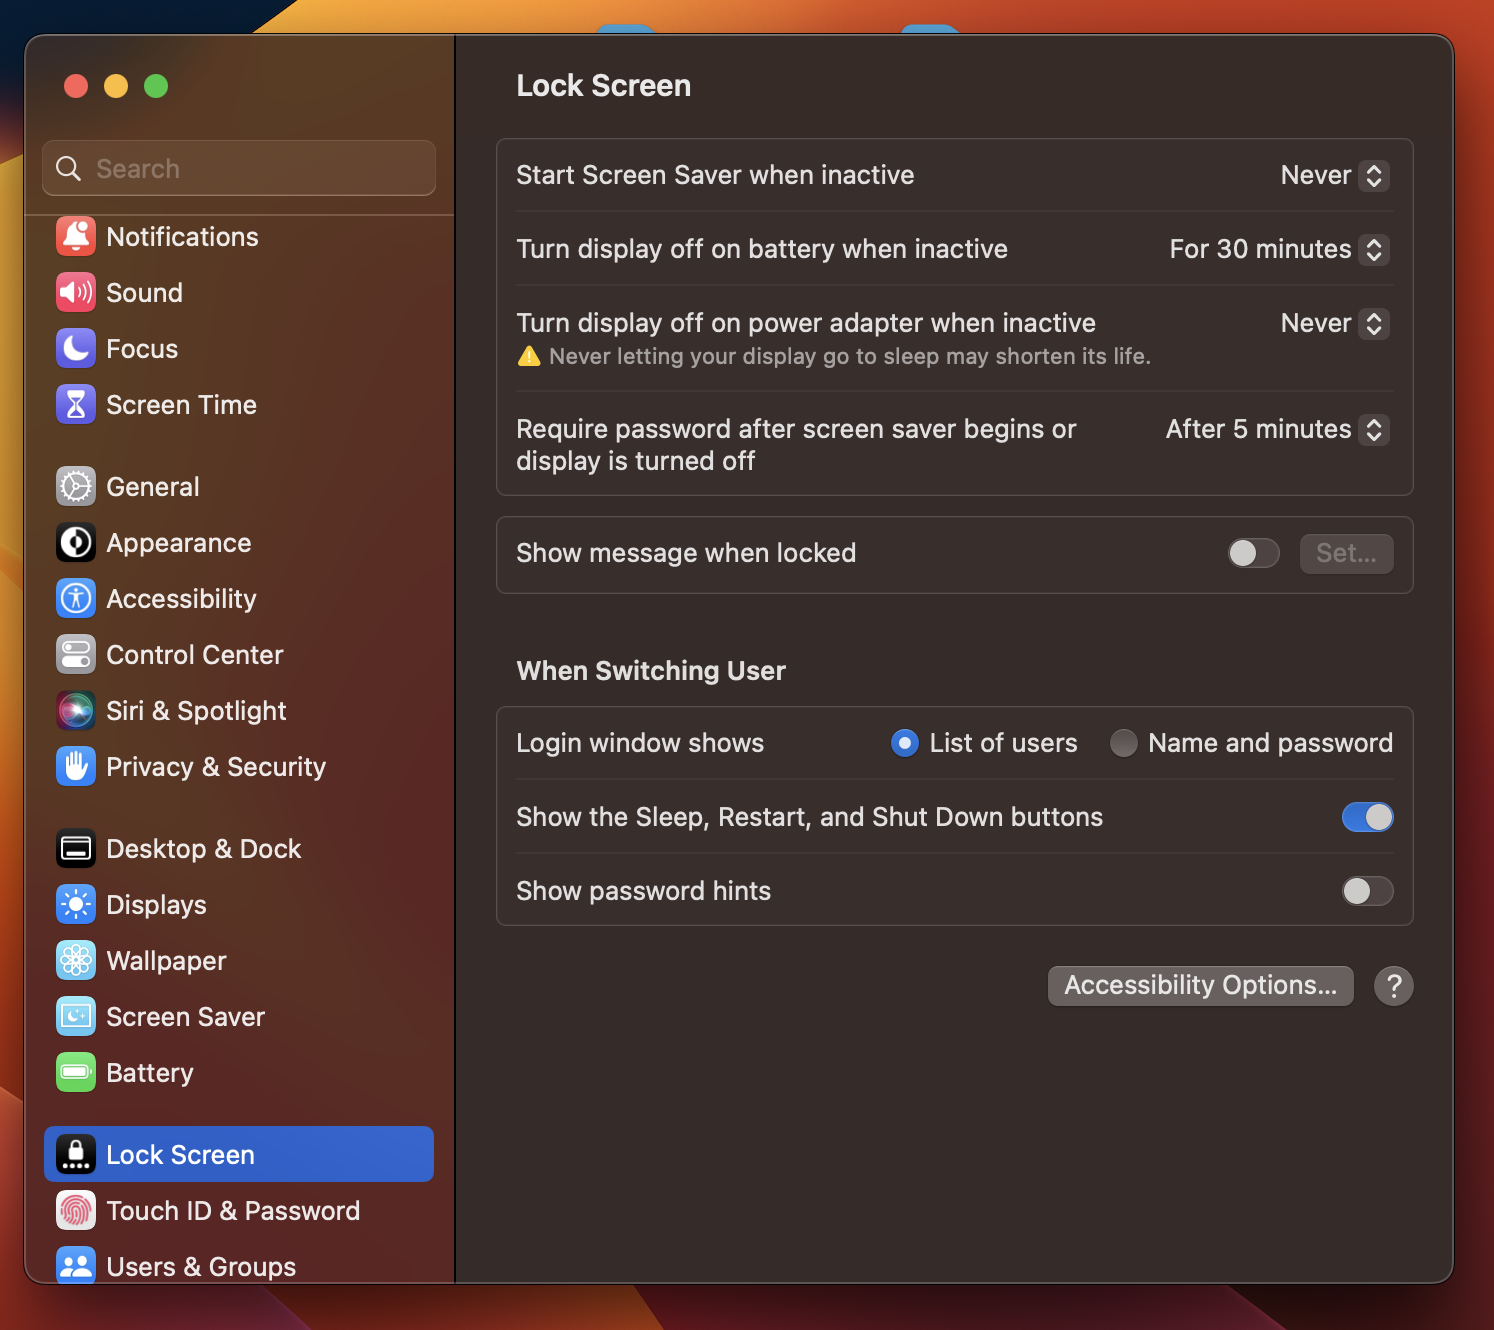Click the Set… lock message button
This screenshot has height=1330, width=1494.
[1346, 554]
